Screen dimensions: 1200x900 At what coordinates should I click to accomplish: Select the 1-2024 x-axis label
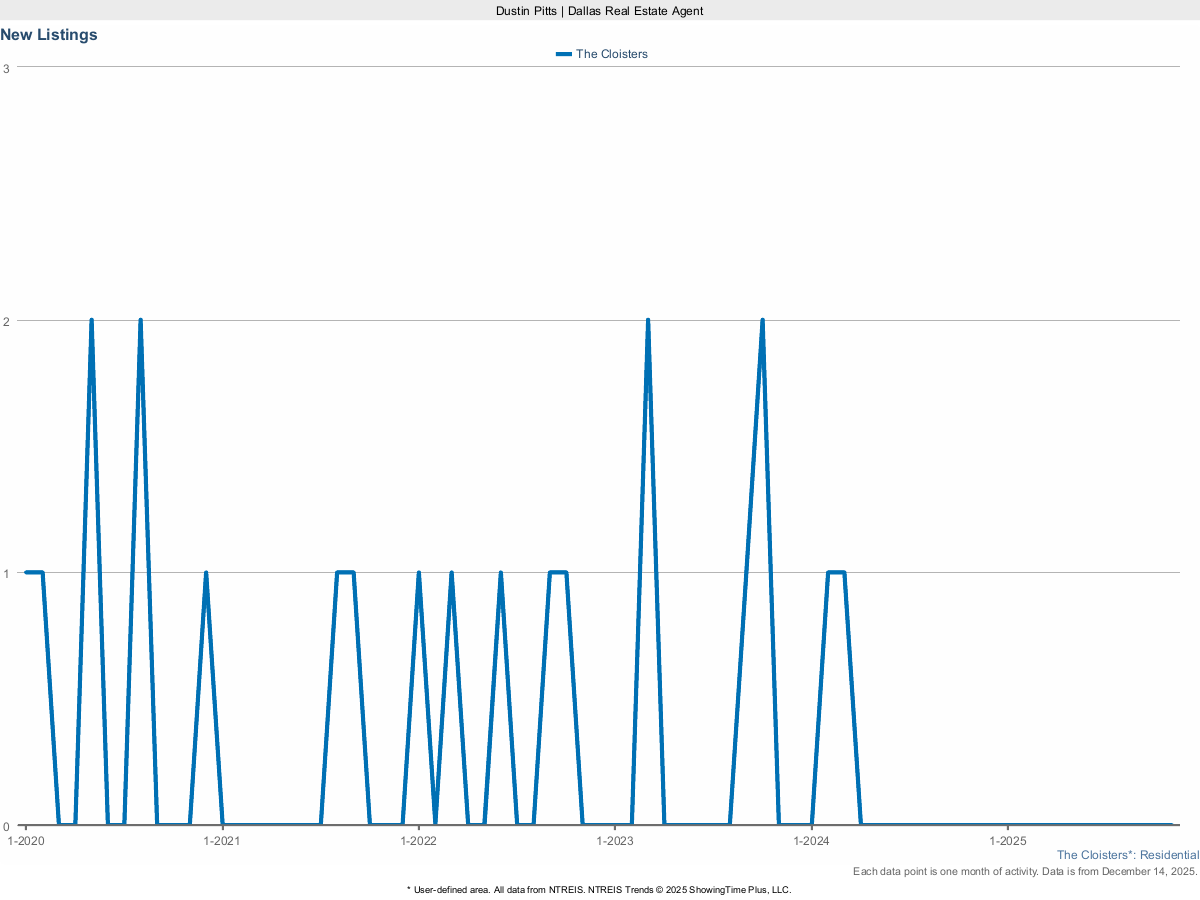[x=811, y=841]
